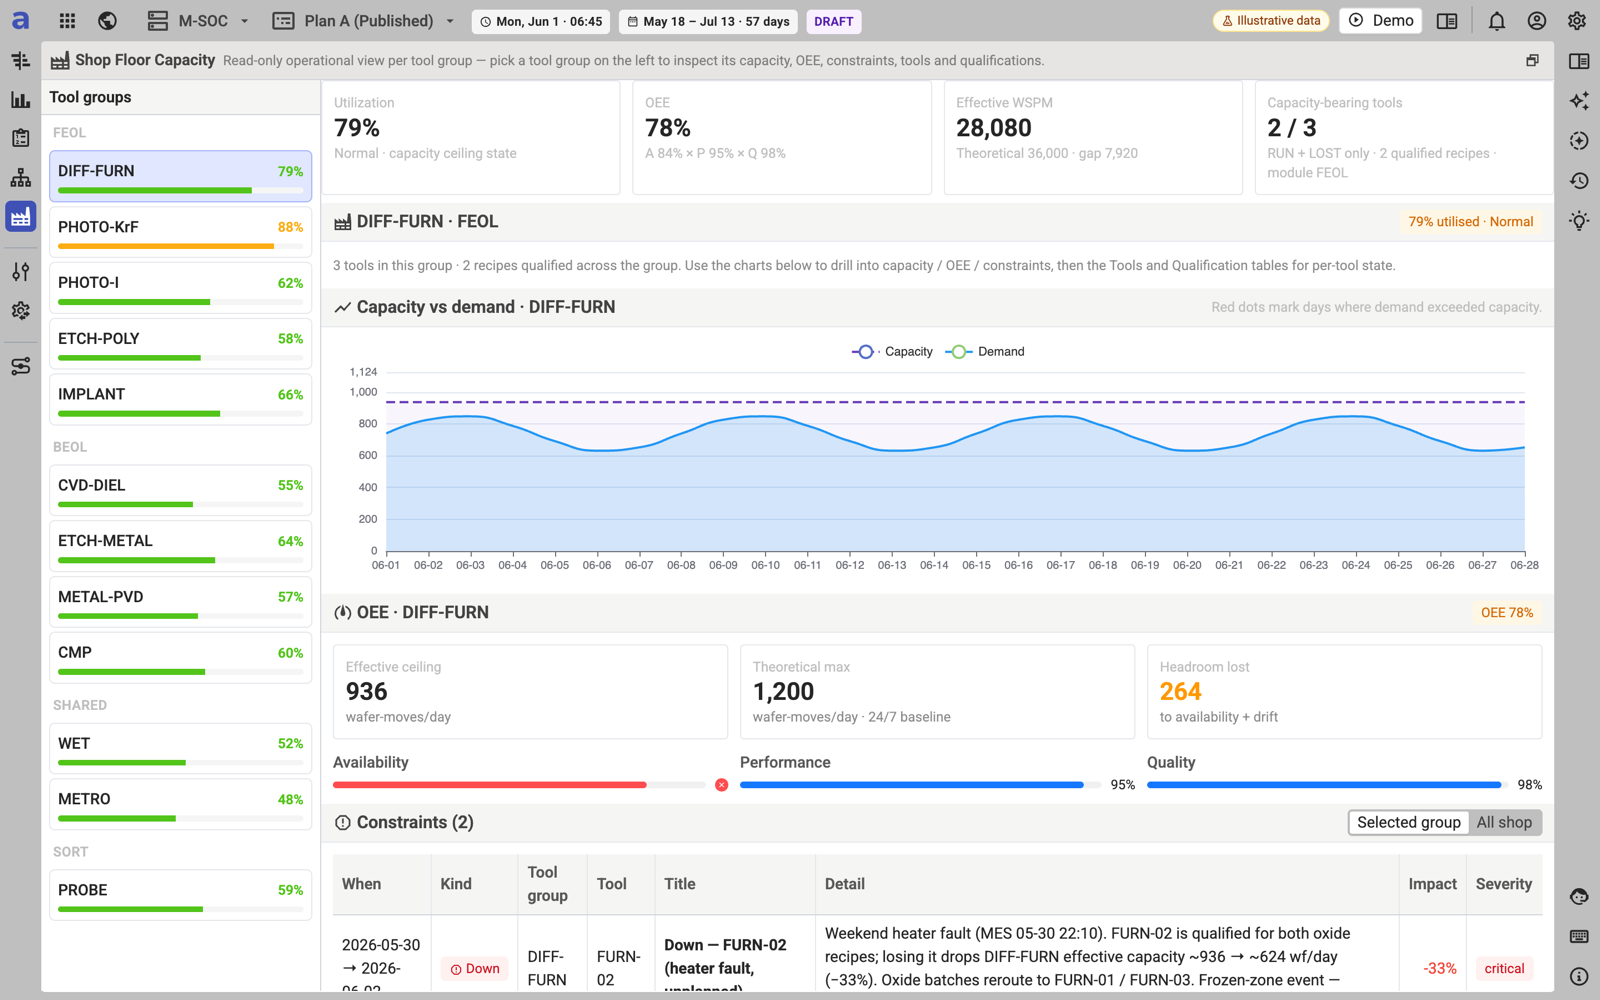Image resolution: width=1600 pixels, height=1000 pixels.
Task: Click the red availability warning marker
Action: (x=722, y=785)
